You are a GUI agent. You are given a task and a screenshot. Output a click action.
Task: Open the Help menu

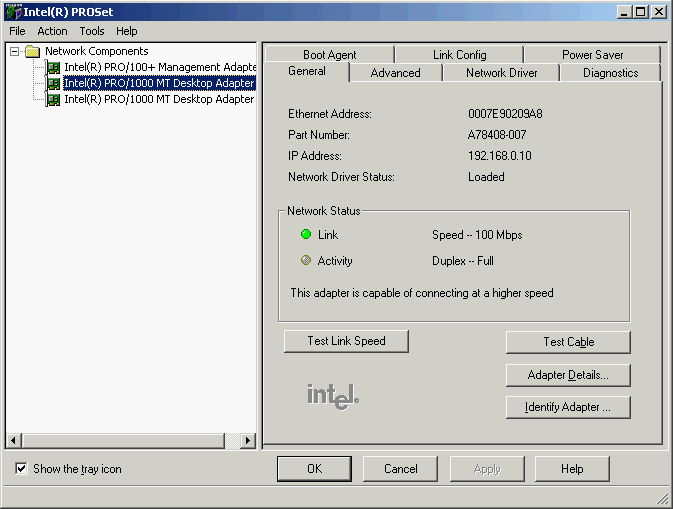[127, 31]
